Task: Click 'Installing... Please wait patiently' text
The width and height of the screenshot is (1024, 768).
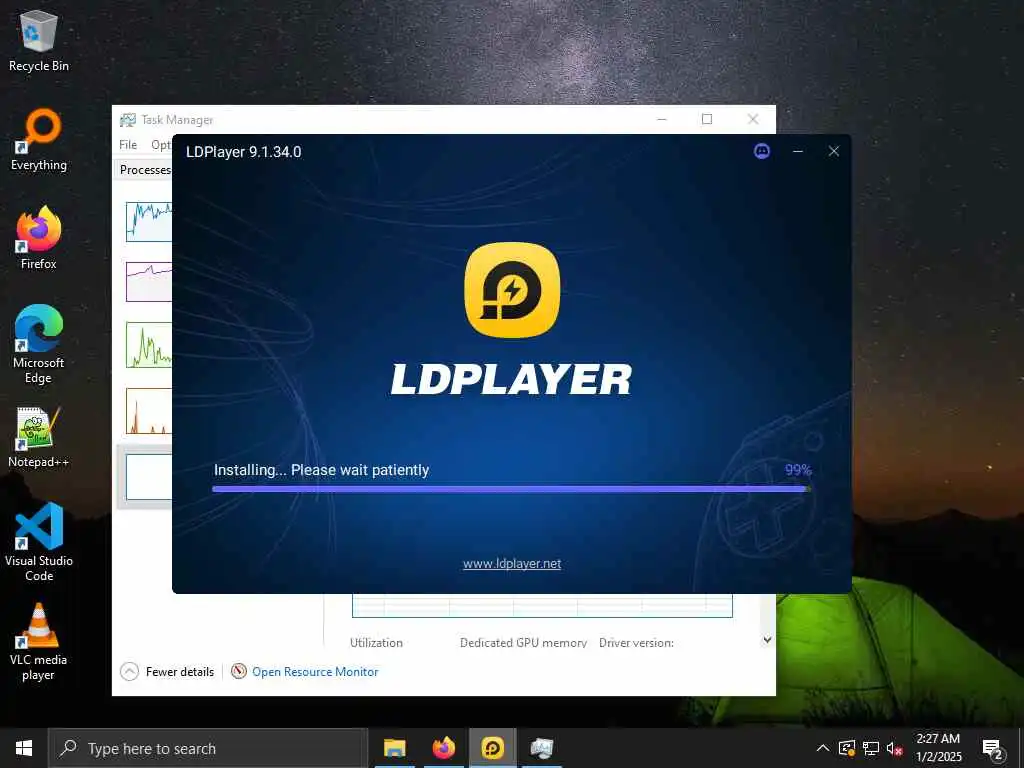Action: pyautogui.click(x=321, y=470)
